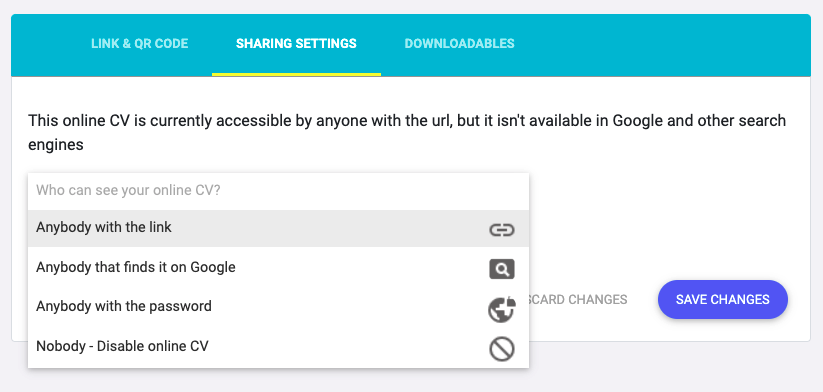The width and height of the screenshot is (823, 392).
Task: Select "Anybody with the link" option
Action: [278, 228]
